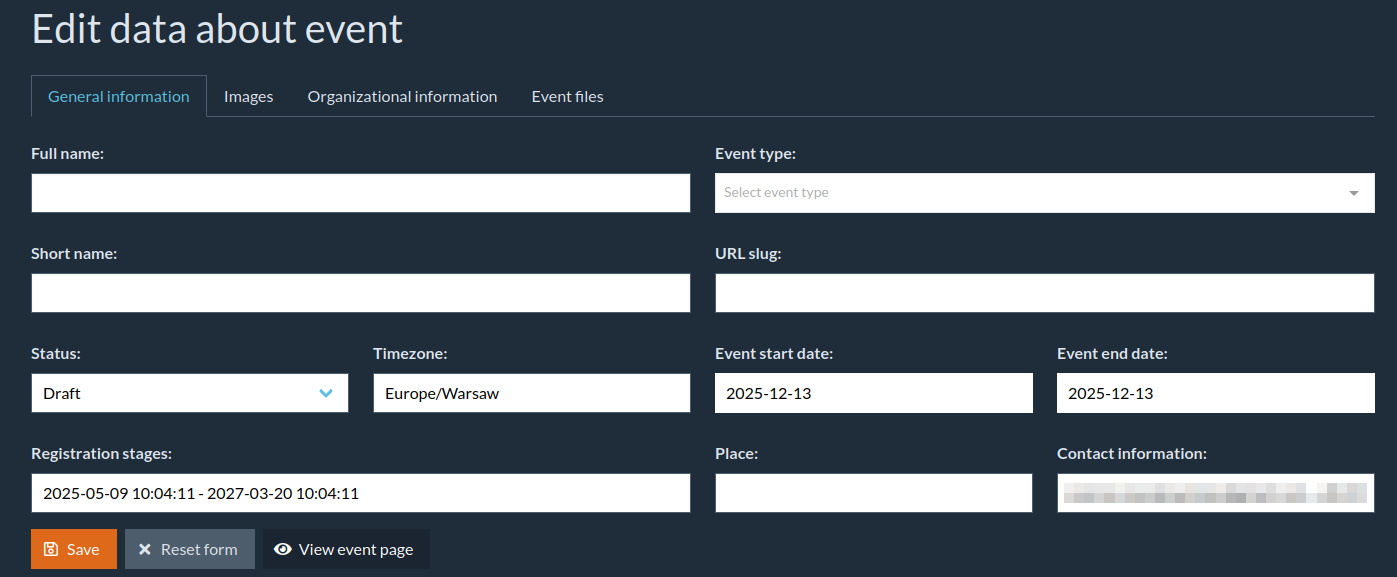Click the X icon on Reset form
This screenshot has height=577, width=1397.
tap(145, 549)
